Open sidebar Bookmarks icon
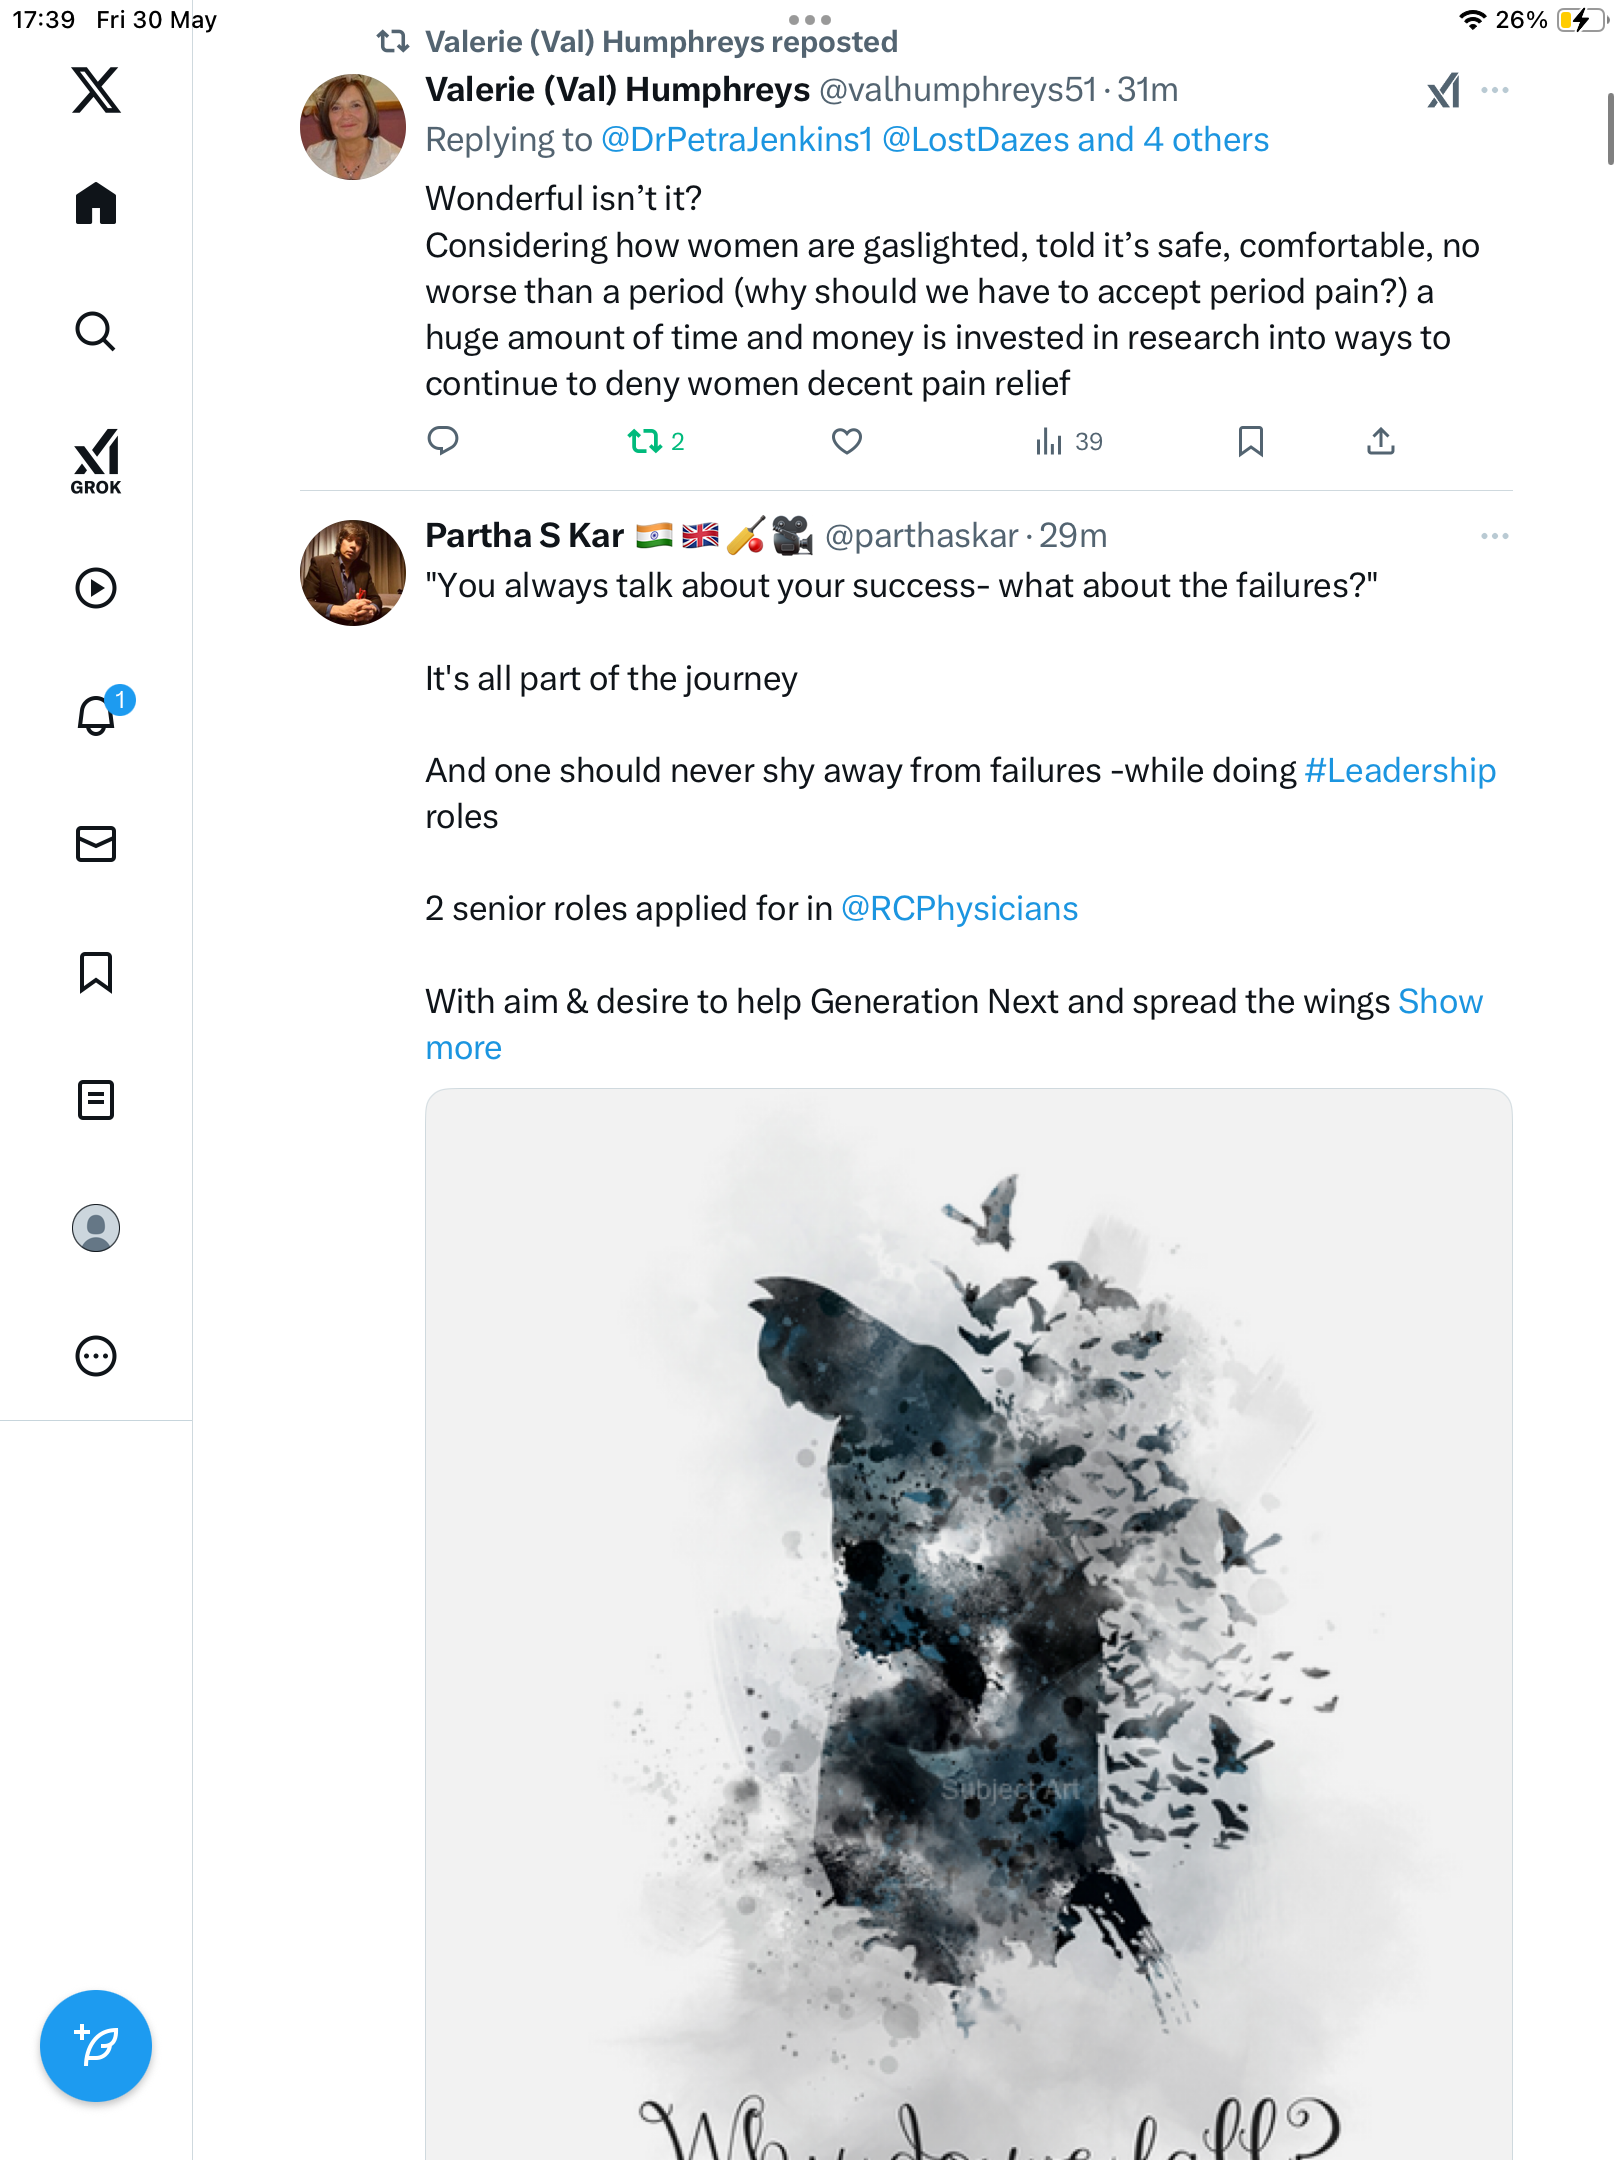The width and height of the screenshot is (1620, 2160). [96, 972]
